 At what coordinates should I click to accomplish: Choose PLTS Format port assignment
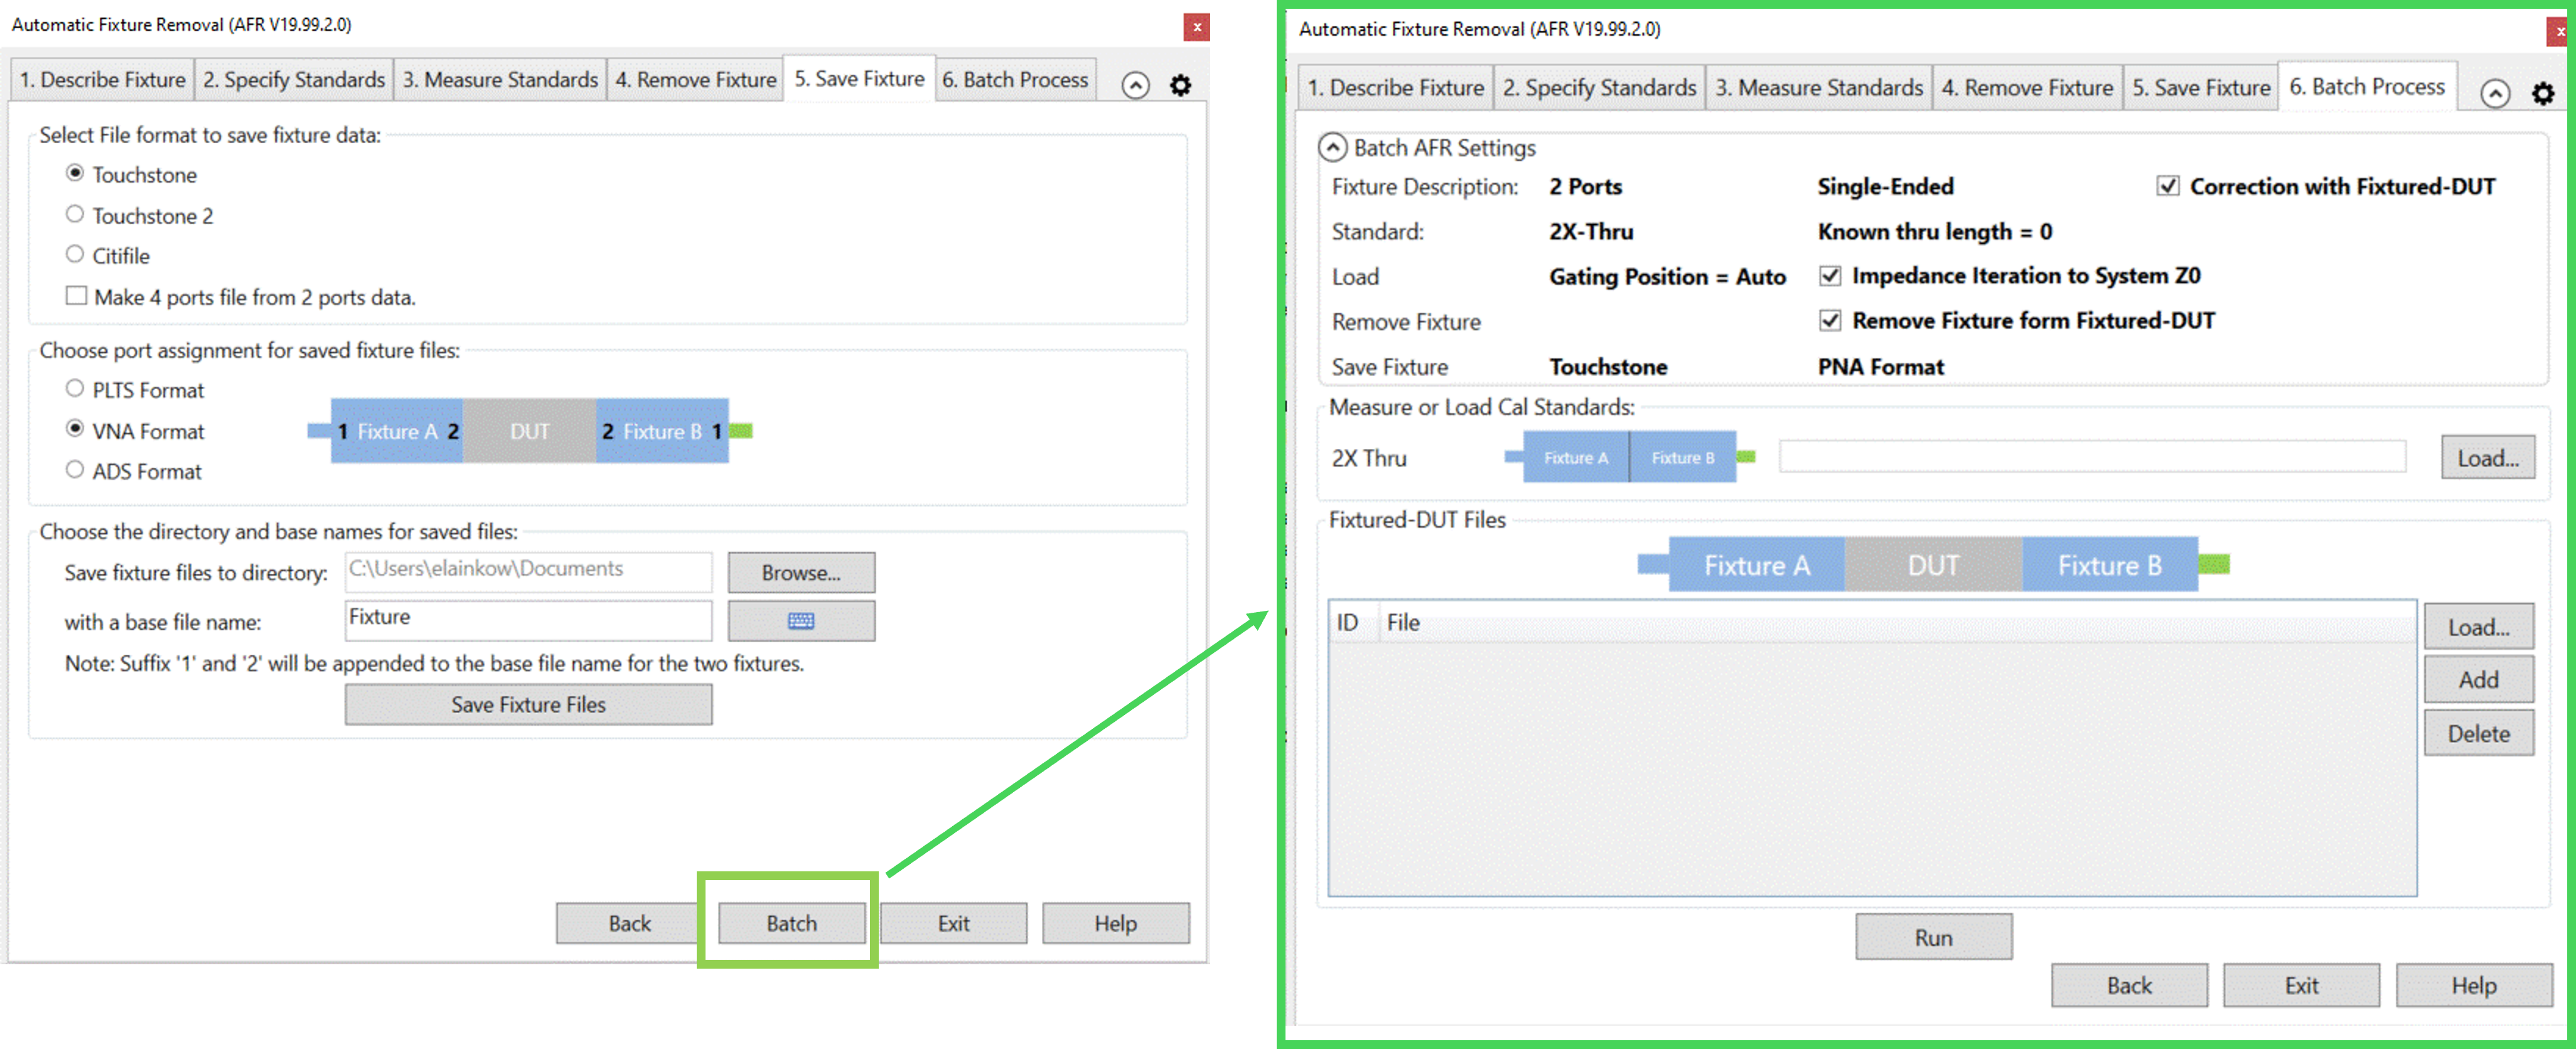click(x=75, y=389)
